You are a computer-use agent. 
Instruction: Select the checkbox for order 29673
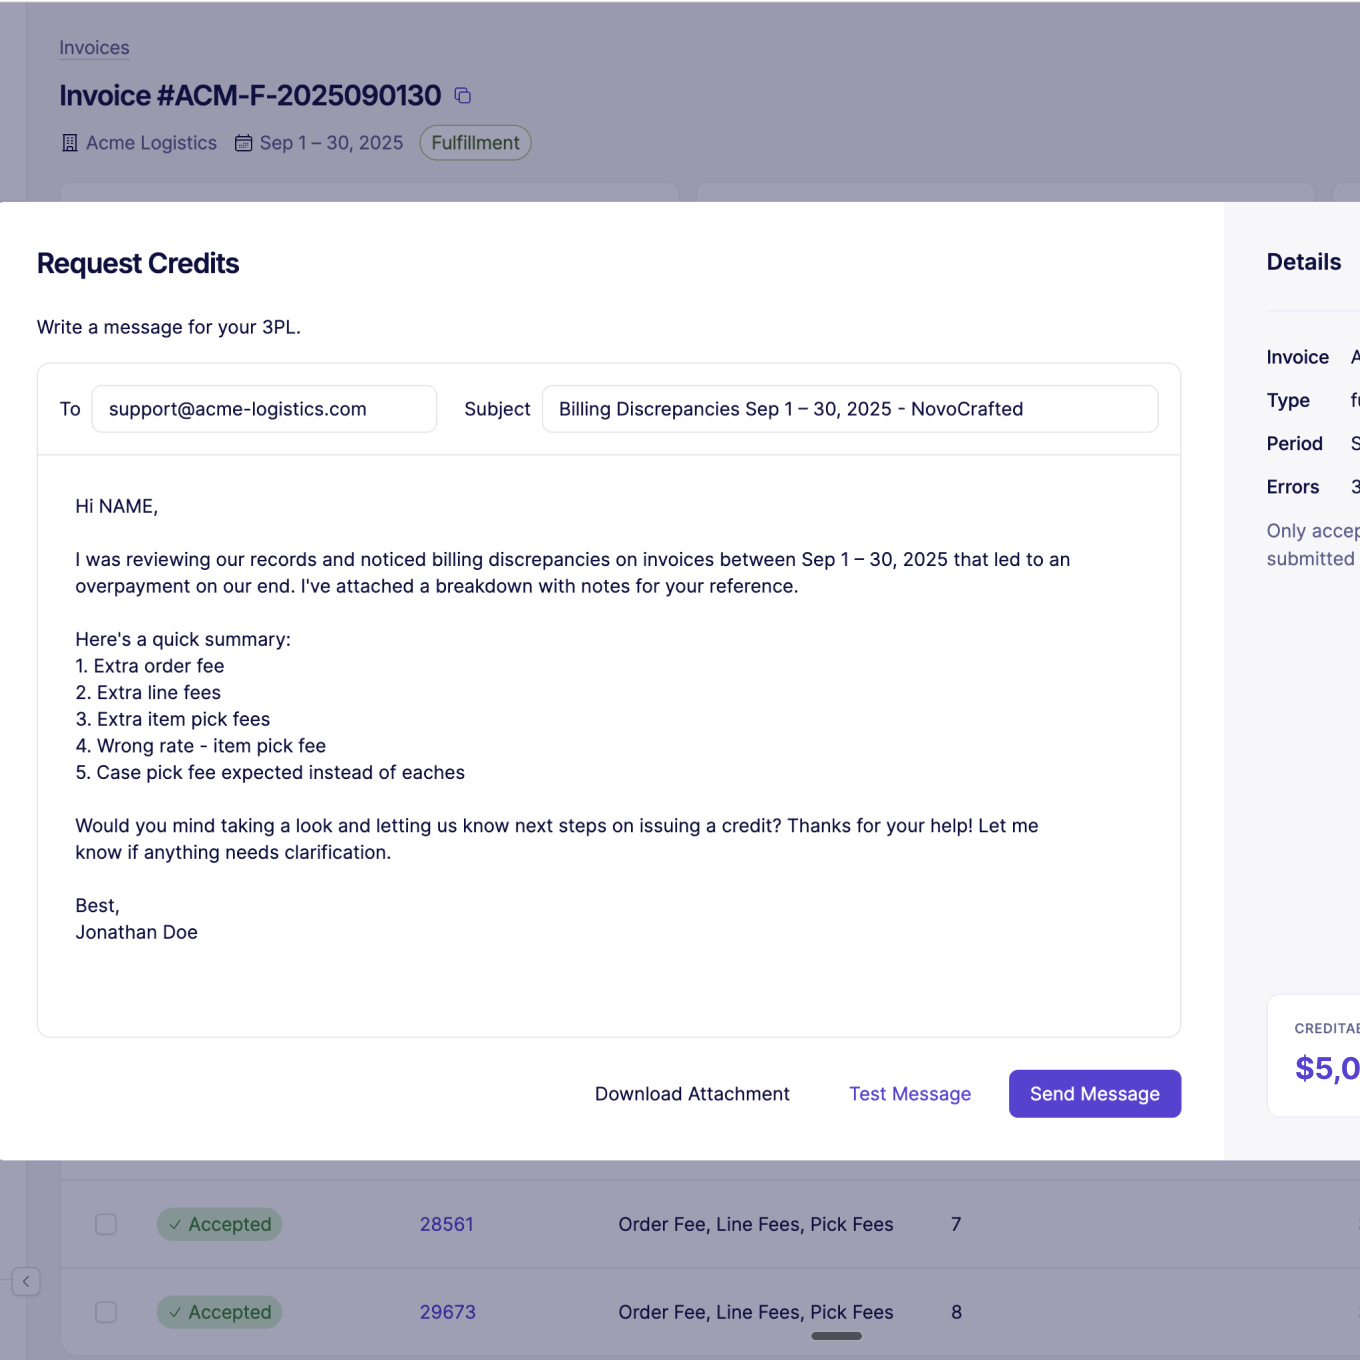click(x=105, y=1312)
